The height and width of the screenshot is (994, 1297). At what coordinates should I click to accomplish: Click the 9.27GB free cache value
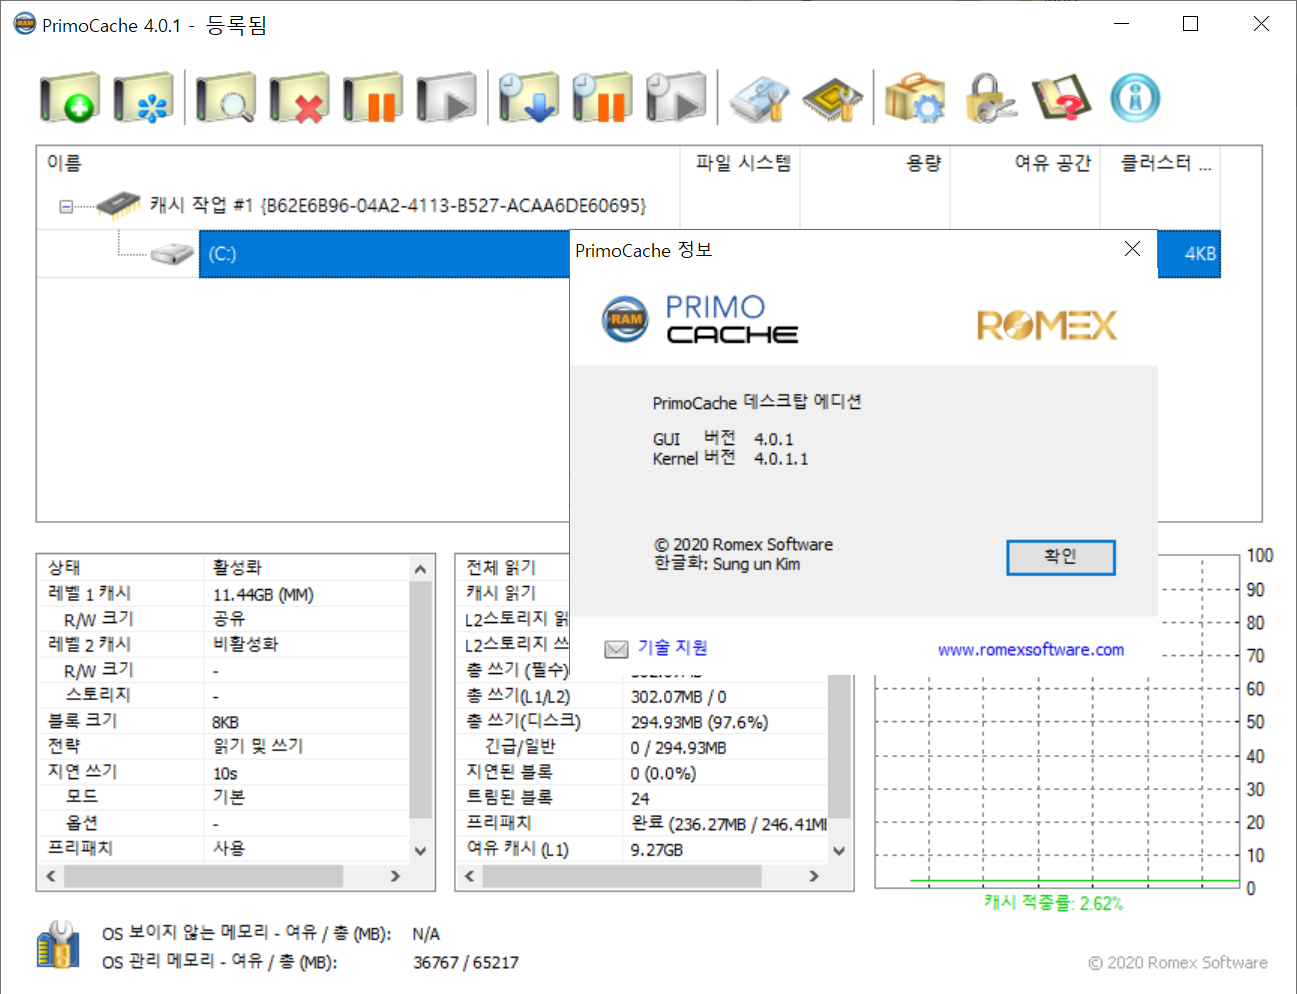tap(656, 850)
